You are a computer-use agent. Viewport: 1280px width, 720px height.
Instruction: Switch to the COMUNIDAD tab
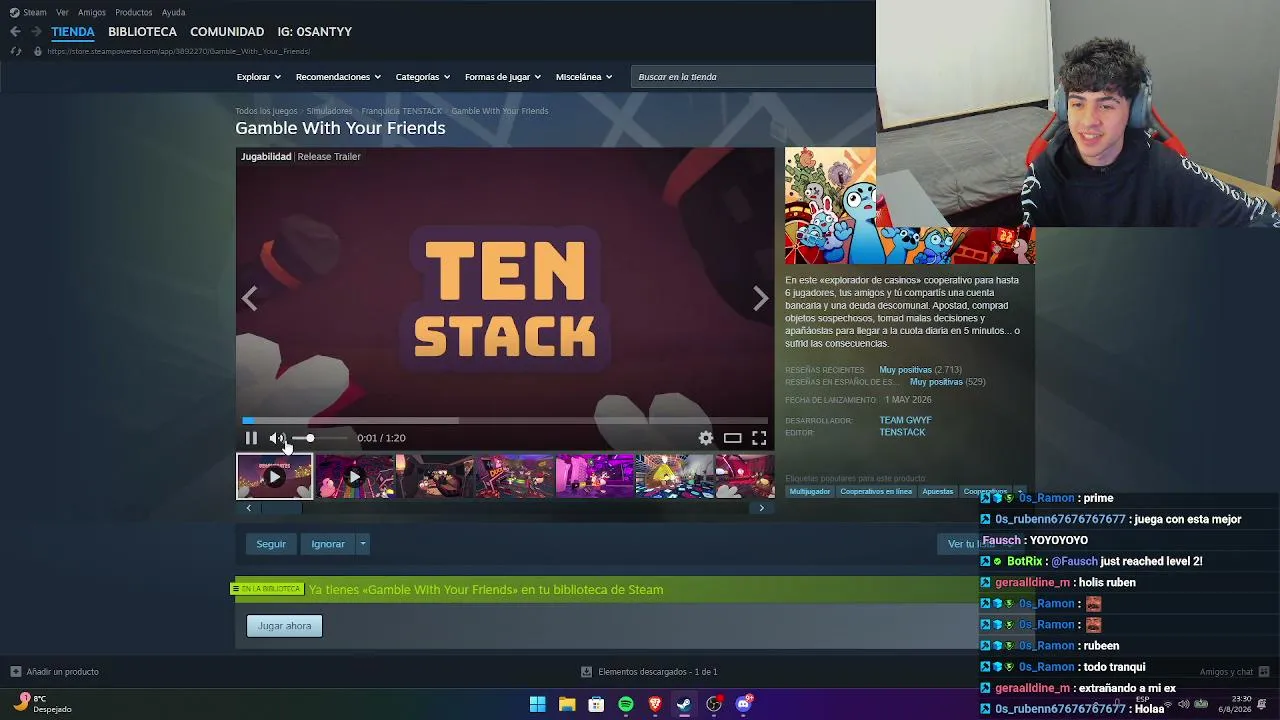pos(227,32)
